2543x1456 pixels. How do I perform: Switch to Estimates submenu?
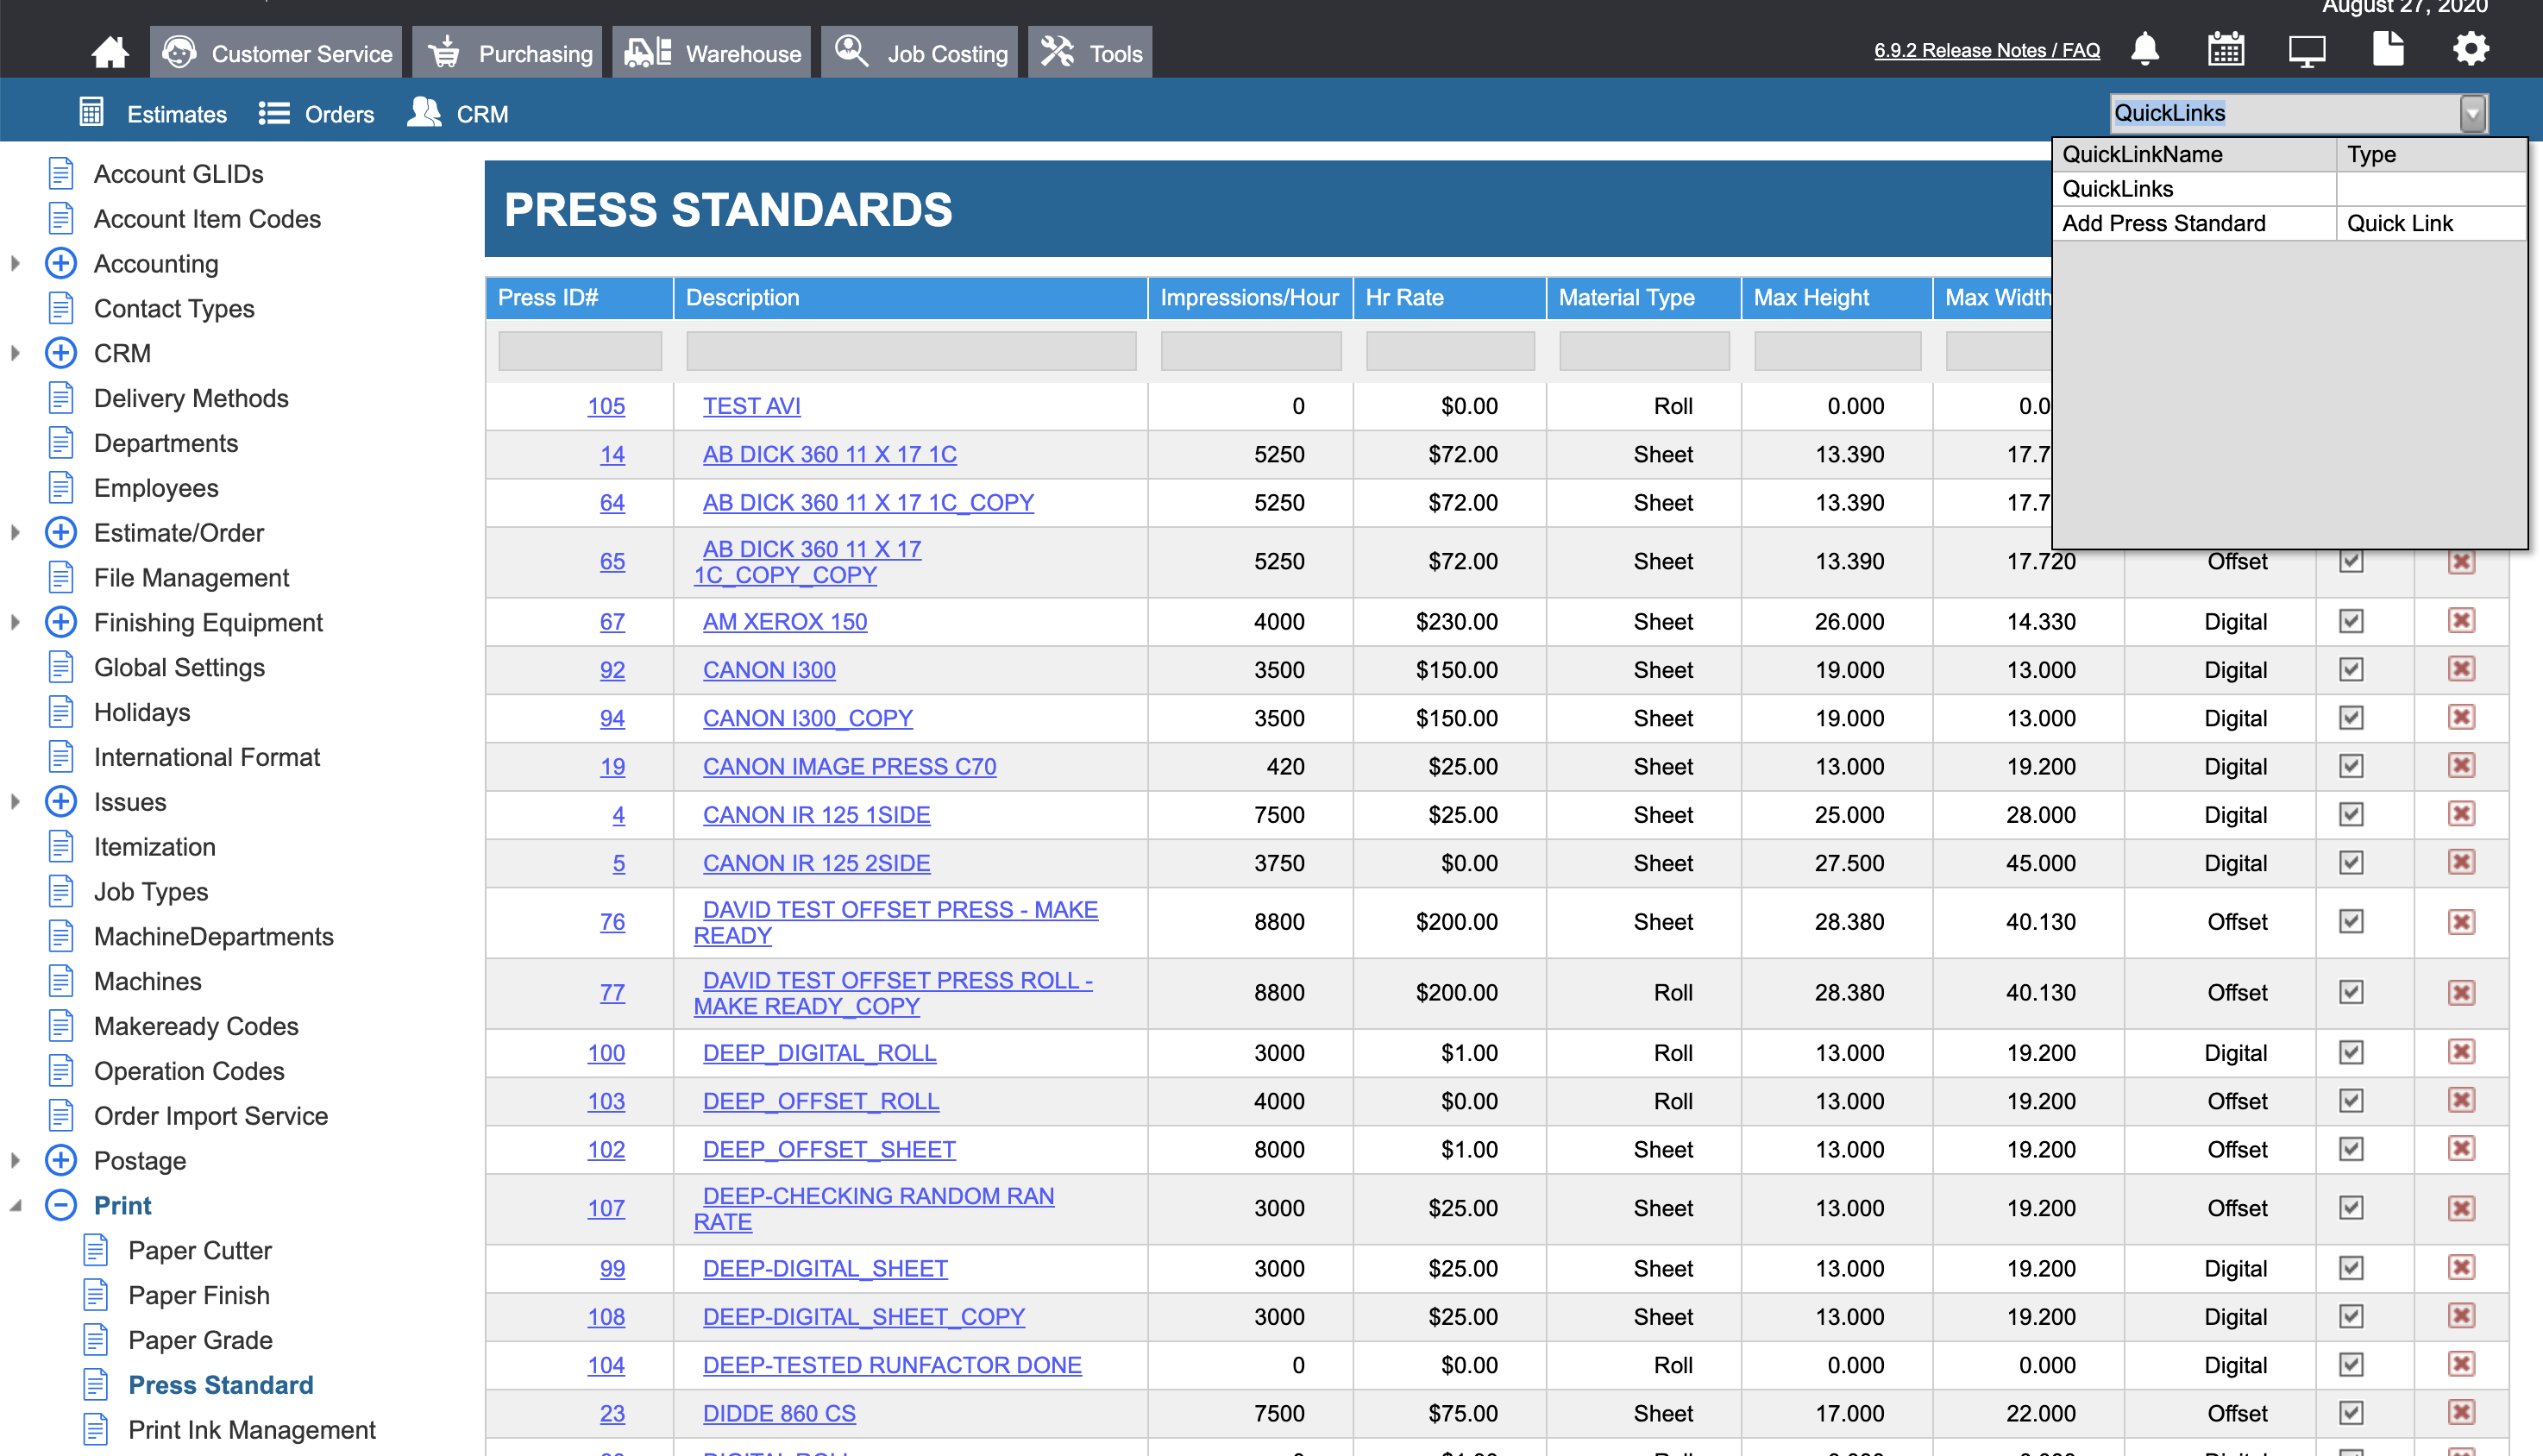click(x=153, y=114)
